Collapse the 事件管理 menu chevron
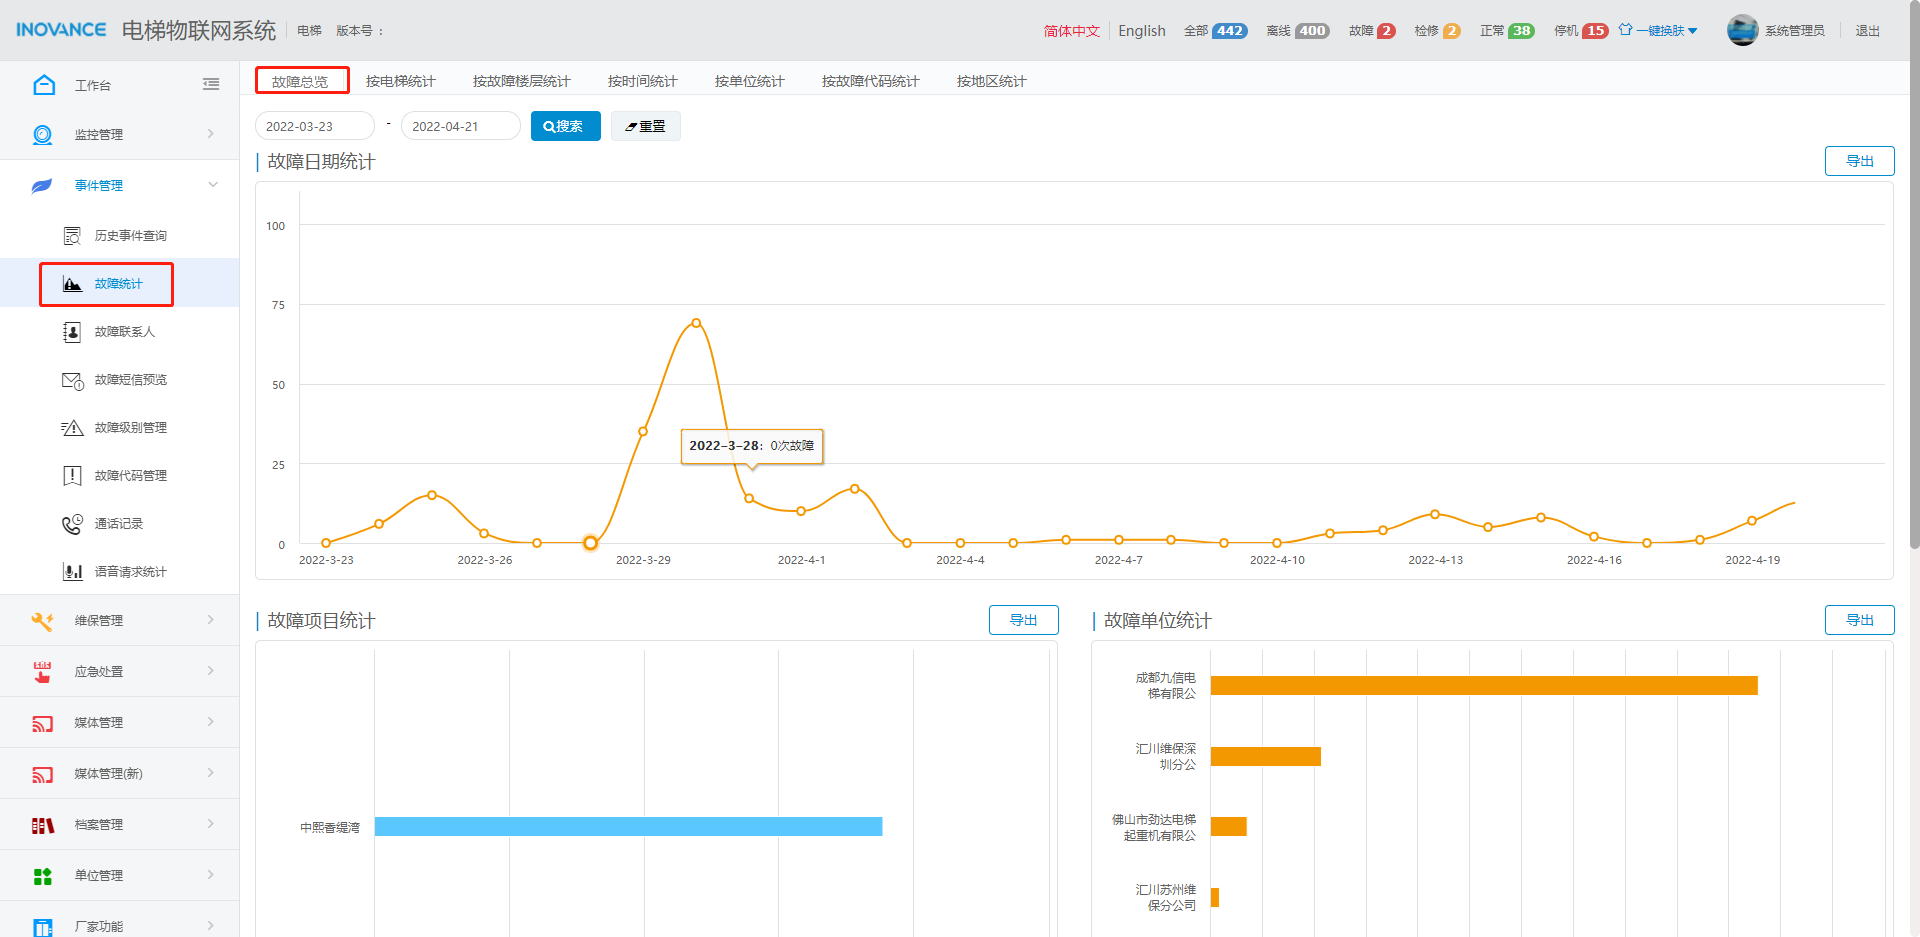 212,185
